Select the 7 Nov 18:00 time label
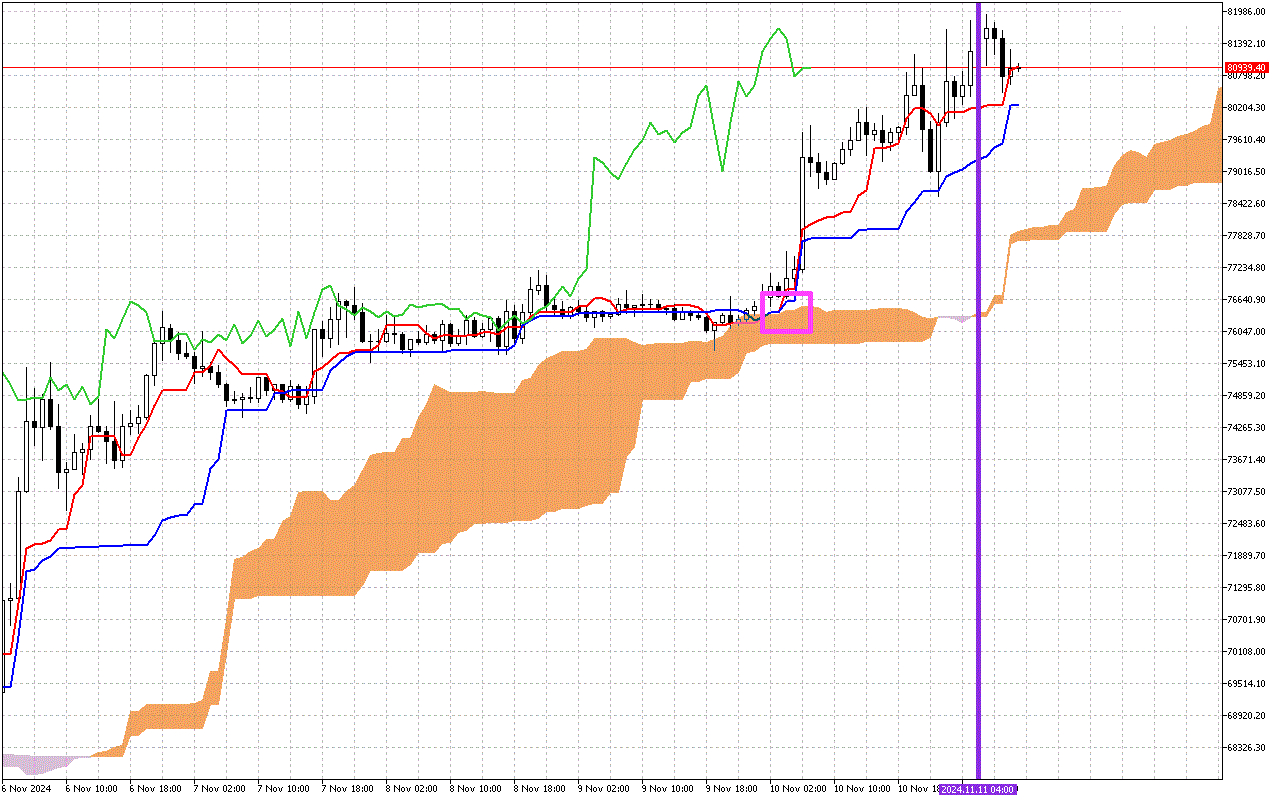 click(x=347, y=789)
